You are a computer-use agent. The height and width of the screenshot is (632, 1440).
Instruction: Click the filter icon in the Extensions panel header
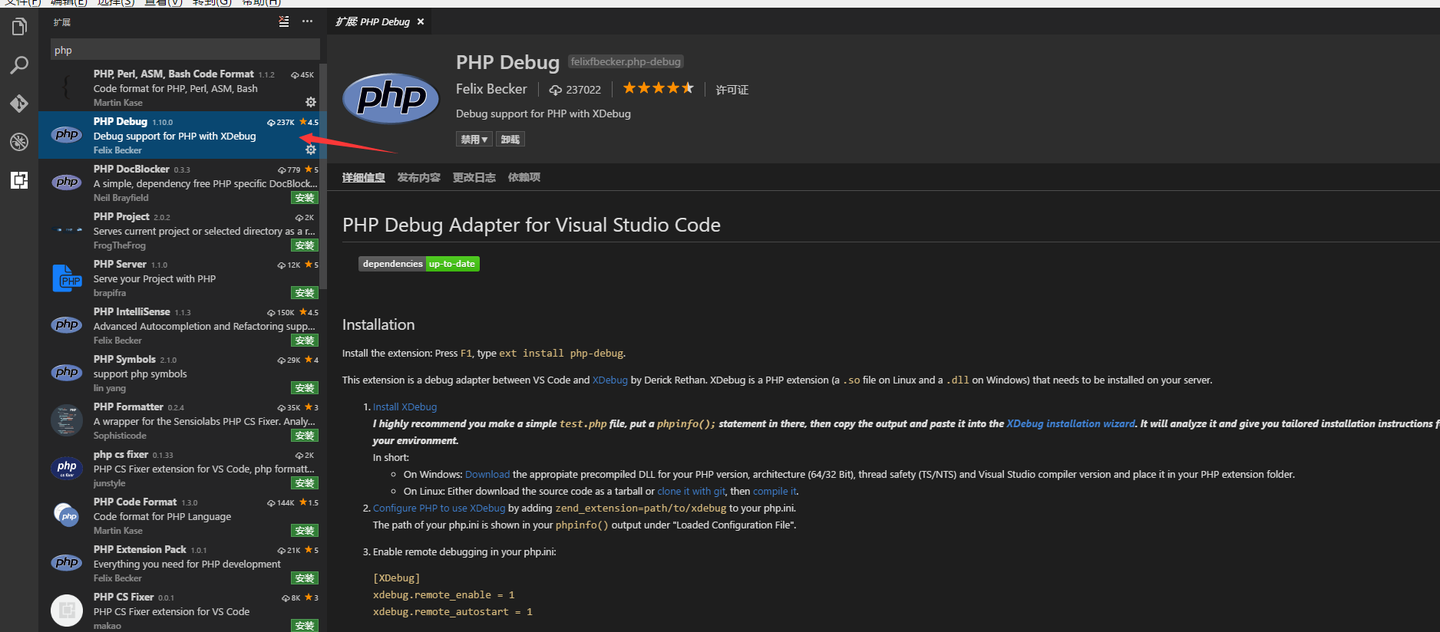click(x=283, y=21)
